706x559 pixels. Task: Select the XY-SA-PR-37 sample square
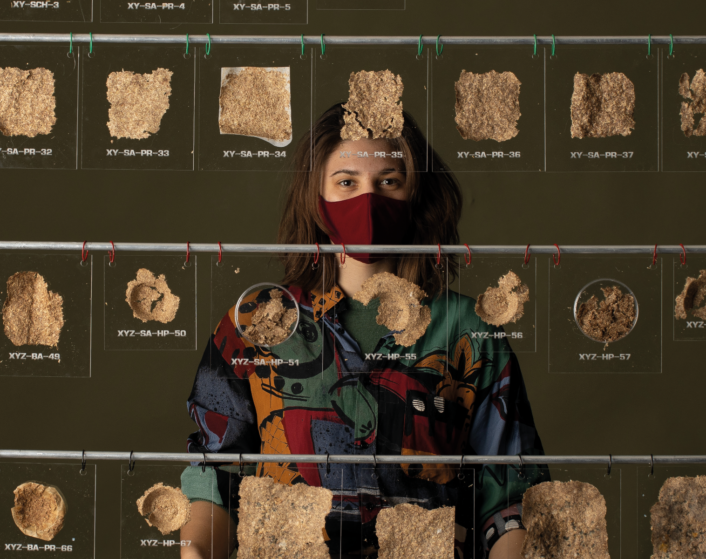pos(602,105)
